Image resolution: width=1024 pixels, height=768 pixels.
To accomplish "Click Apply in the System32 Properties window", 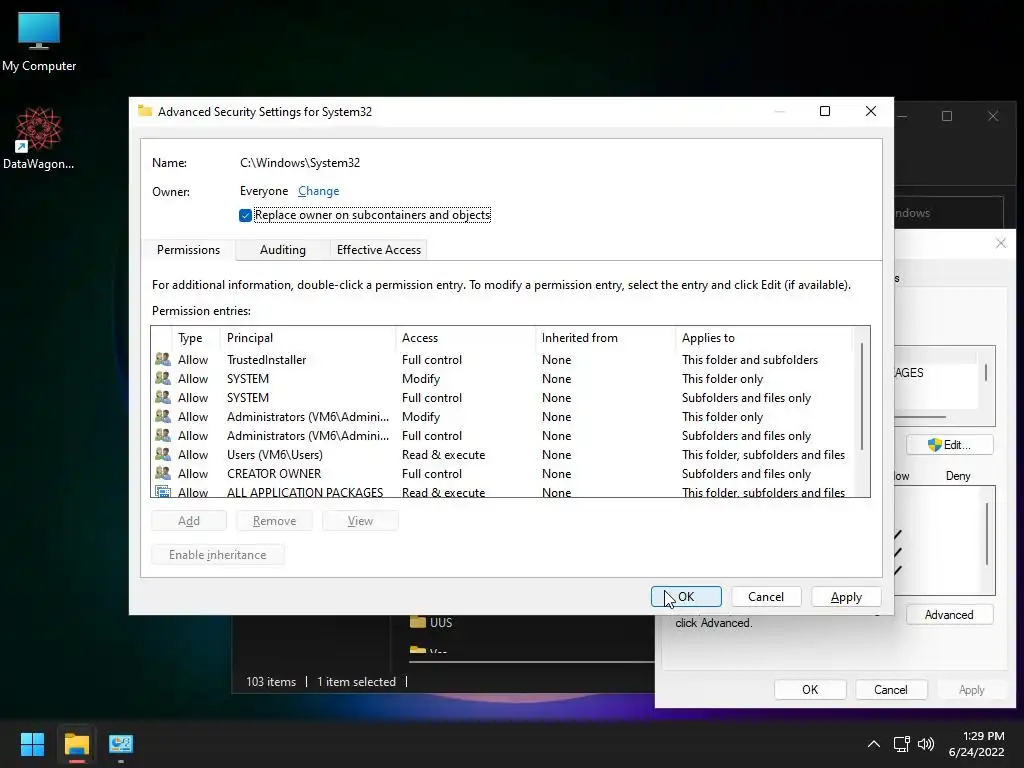I will [x=971, y=690].
